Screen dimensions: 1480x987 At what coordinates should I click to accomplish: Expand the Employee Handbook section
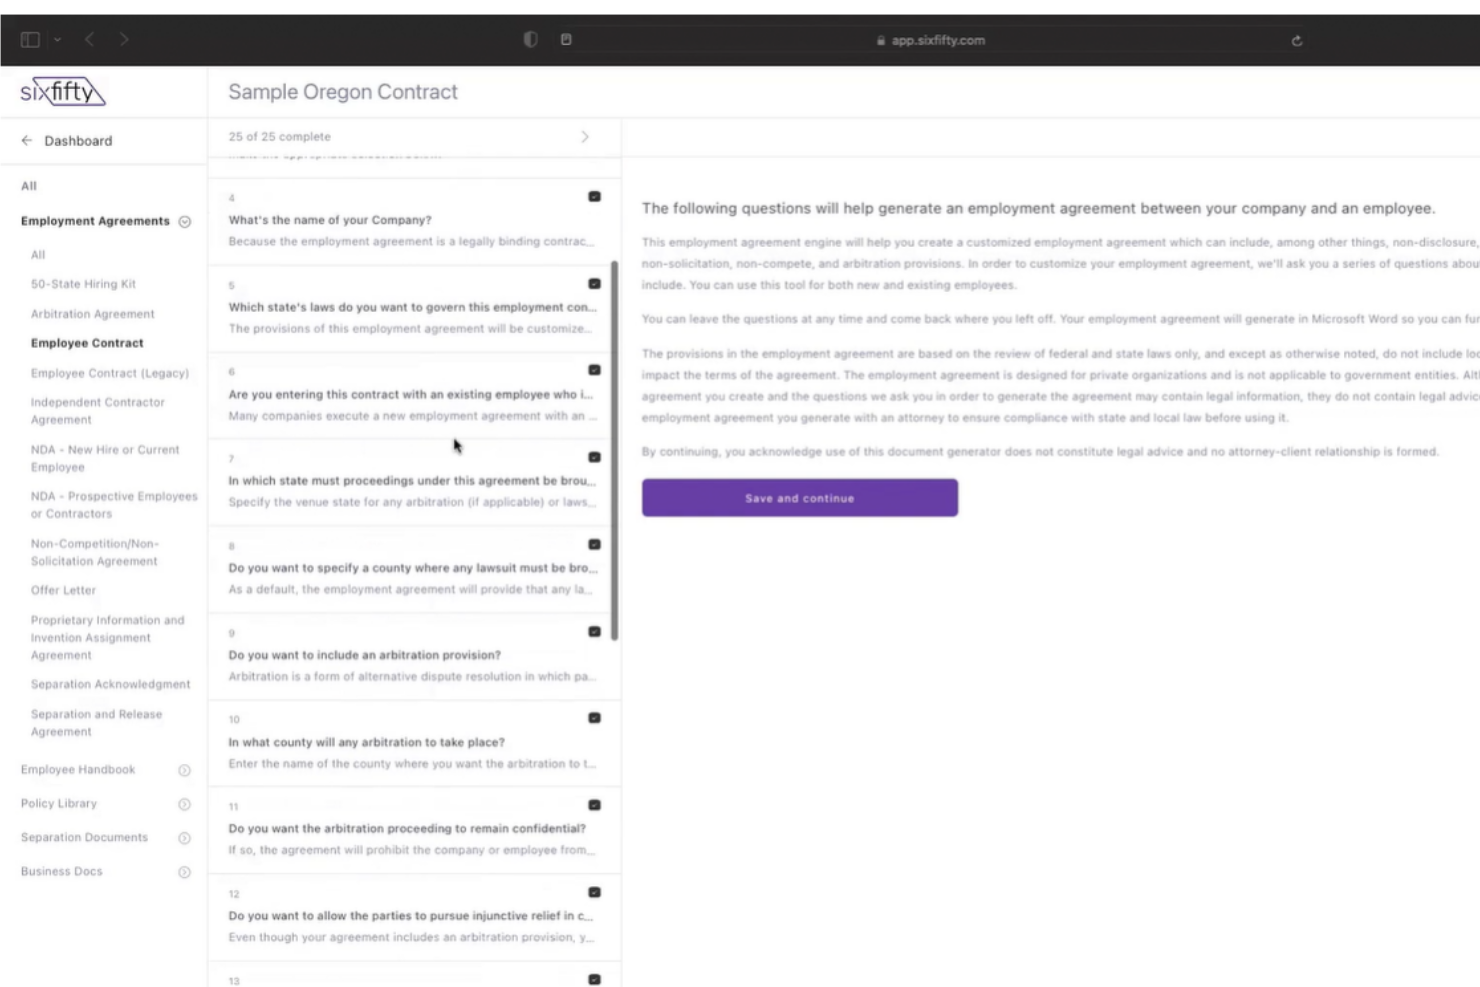point(184,770)
